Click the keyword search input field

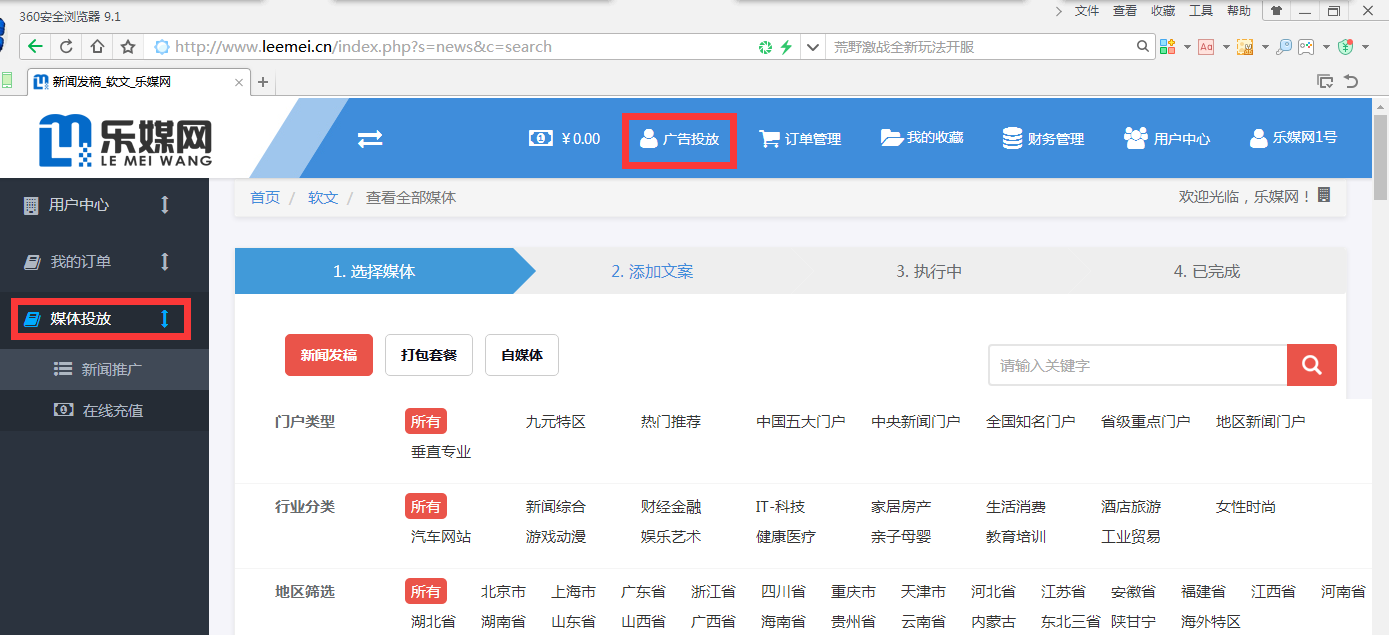point(1137,366)
